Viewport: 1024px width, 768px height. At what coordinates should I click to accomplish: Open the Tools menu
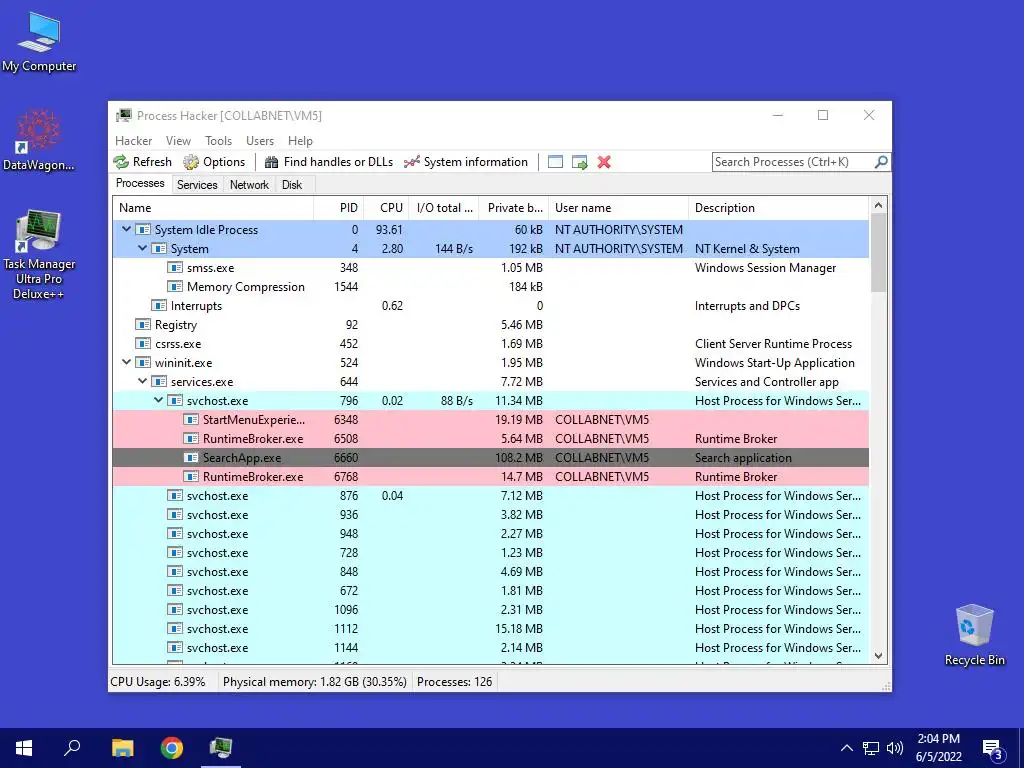point(218,140)
